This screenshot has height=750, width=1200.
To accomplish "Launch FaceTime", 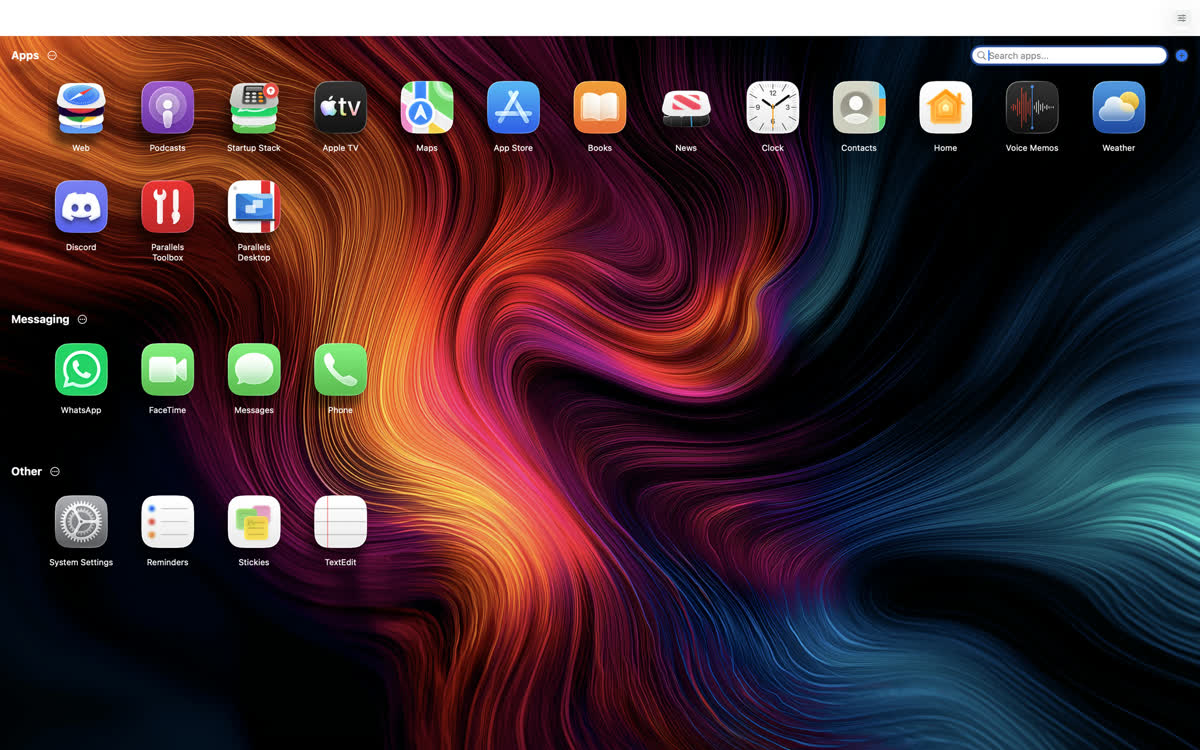I will [x=167, y=370].
